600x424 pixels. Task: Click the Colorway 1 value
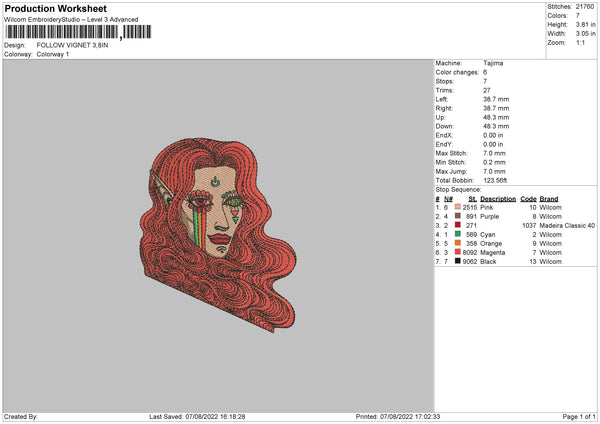[54, 54]
